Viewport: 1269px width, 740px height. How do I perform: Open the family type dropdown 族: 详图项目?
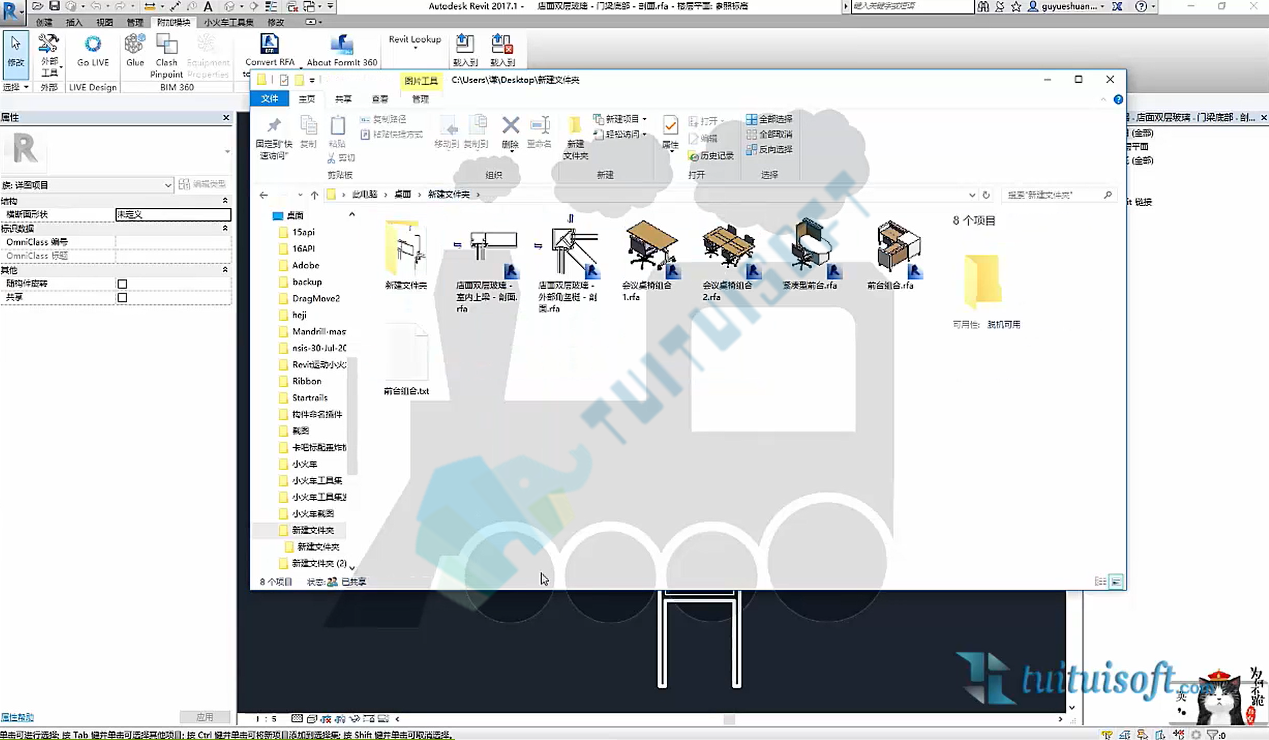pyautogui.click(x=88, y=185)
